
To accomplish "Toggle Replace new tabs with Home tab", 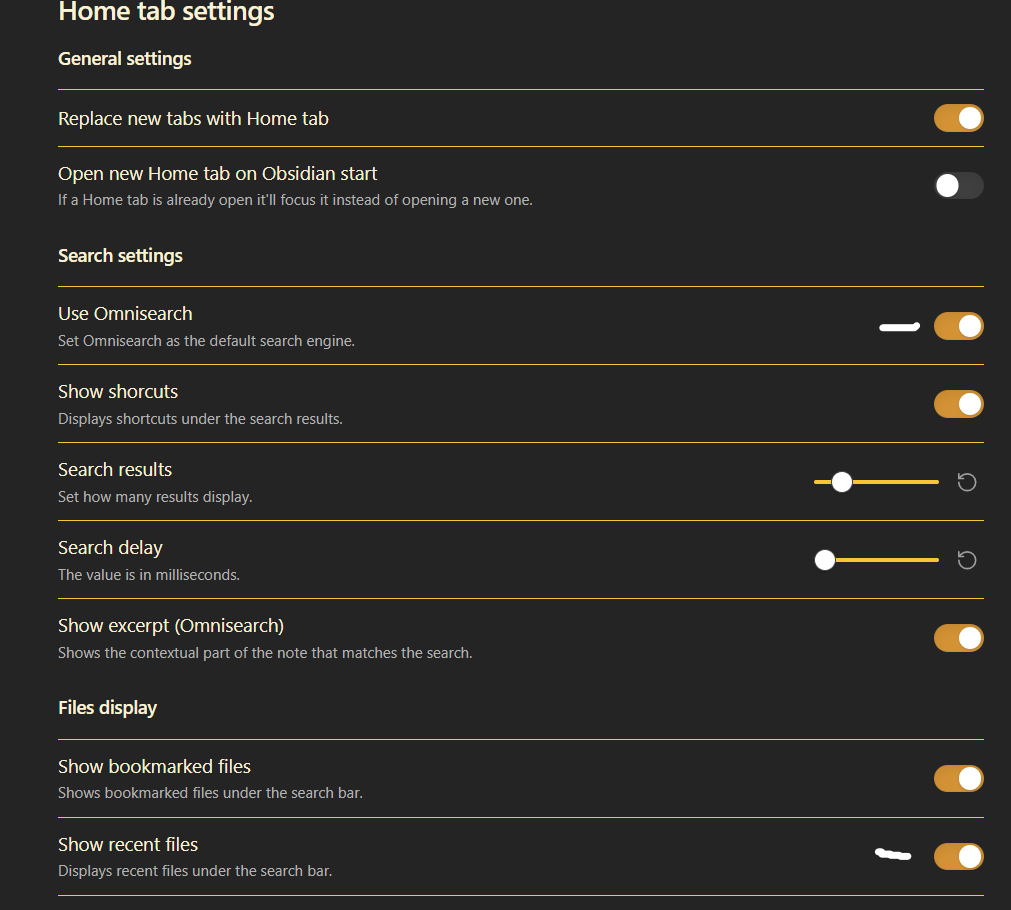I will 958,118.
